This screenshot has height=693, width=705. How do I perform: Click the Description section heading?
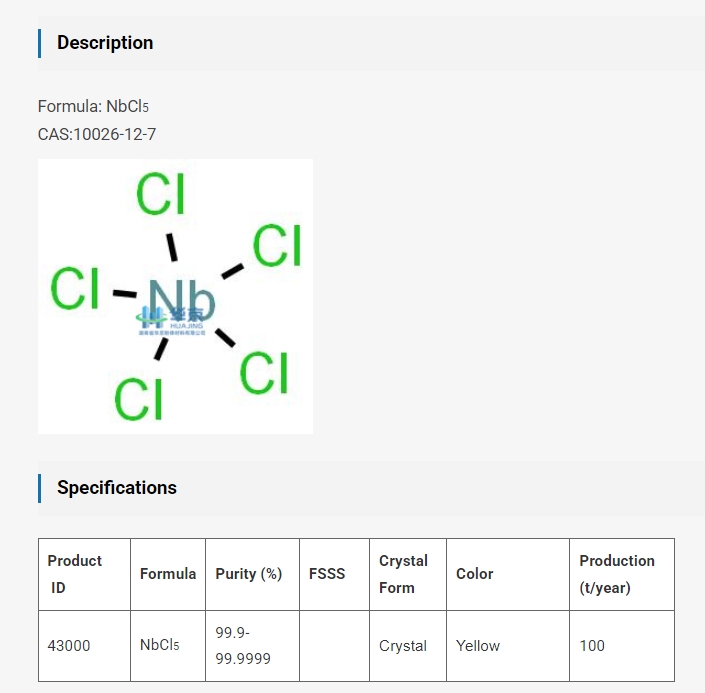105,43
